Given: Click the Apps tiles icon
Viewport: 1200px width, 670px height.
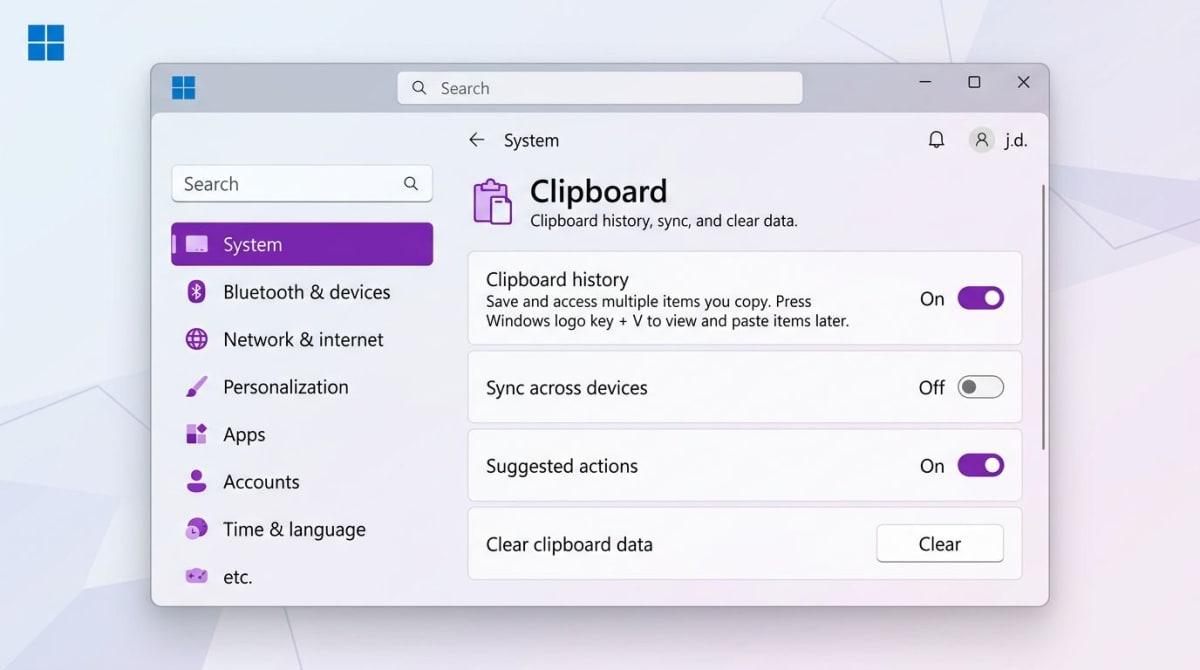Looking at the screenshot, I should click(197, 434).
